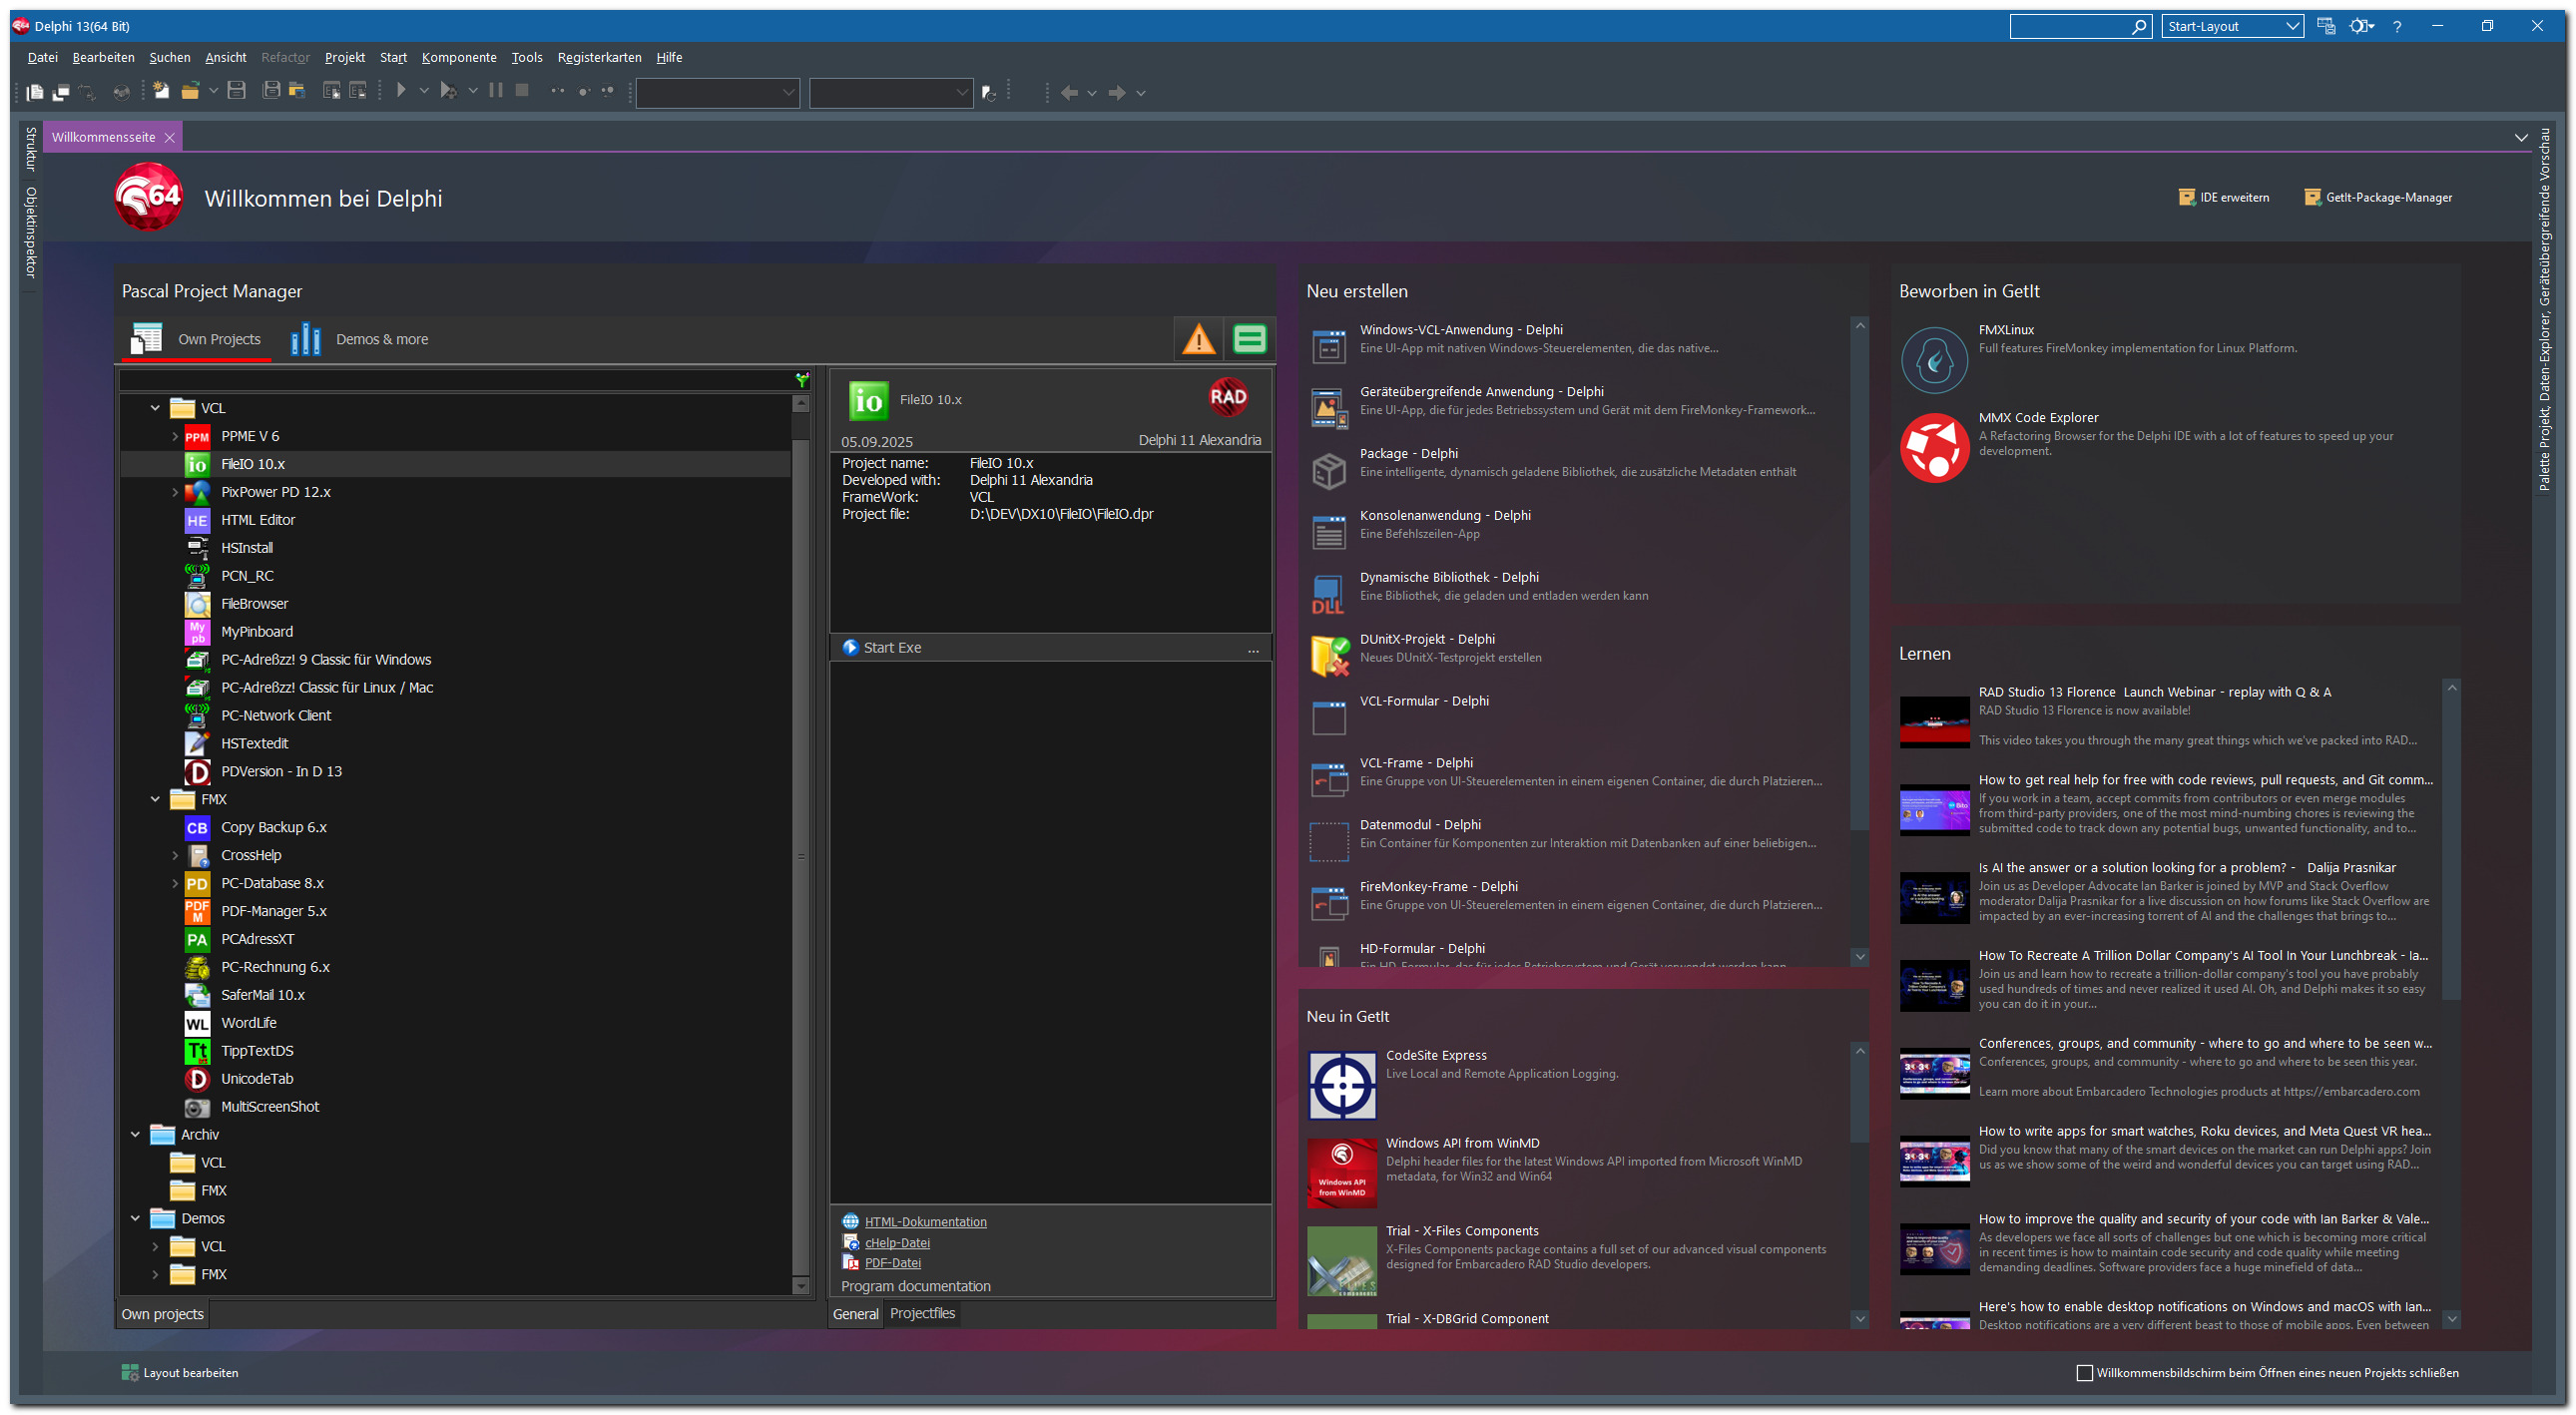Click the Layout bearbeiten button
The image size is (2576, 1415).
(189, 1372)
